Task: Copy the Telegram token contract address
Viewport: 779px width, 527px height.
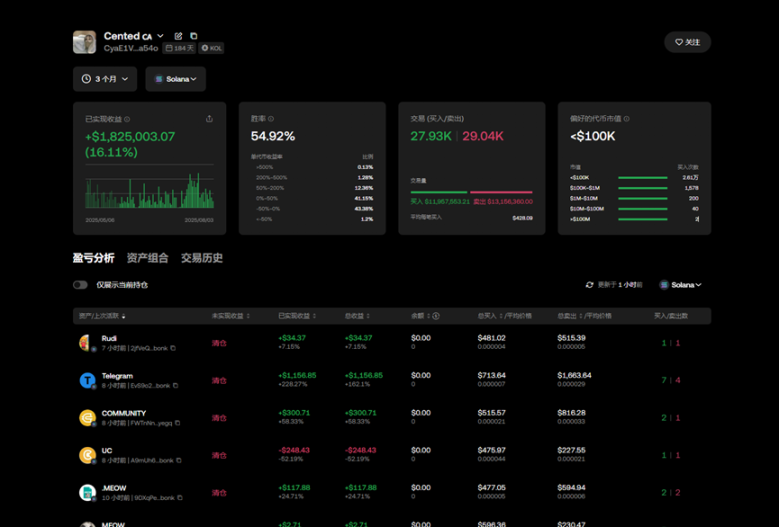Action: pos(176,386)
